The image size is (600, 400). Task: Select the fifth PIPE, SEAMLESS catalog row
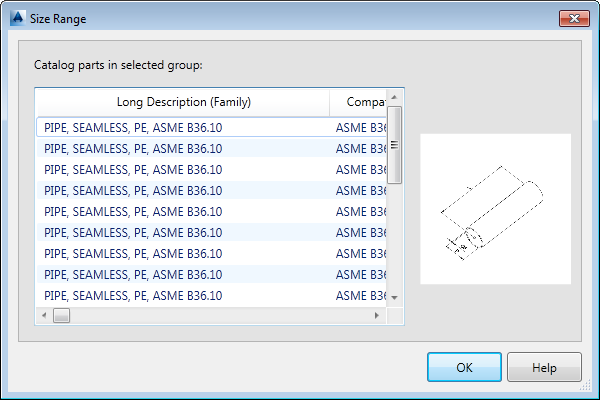133,211
